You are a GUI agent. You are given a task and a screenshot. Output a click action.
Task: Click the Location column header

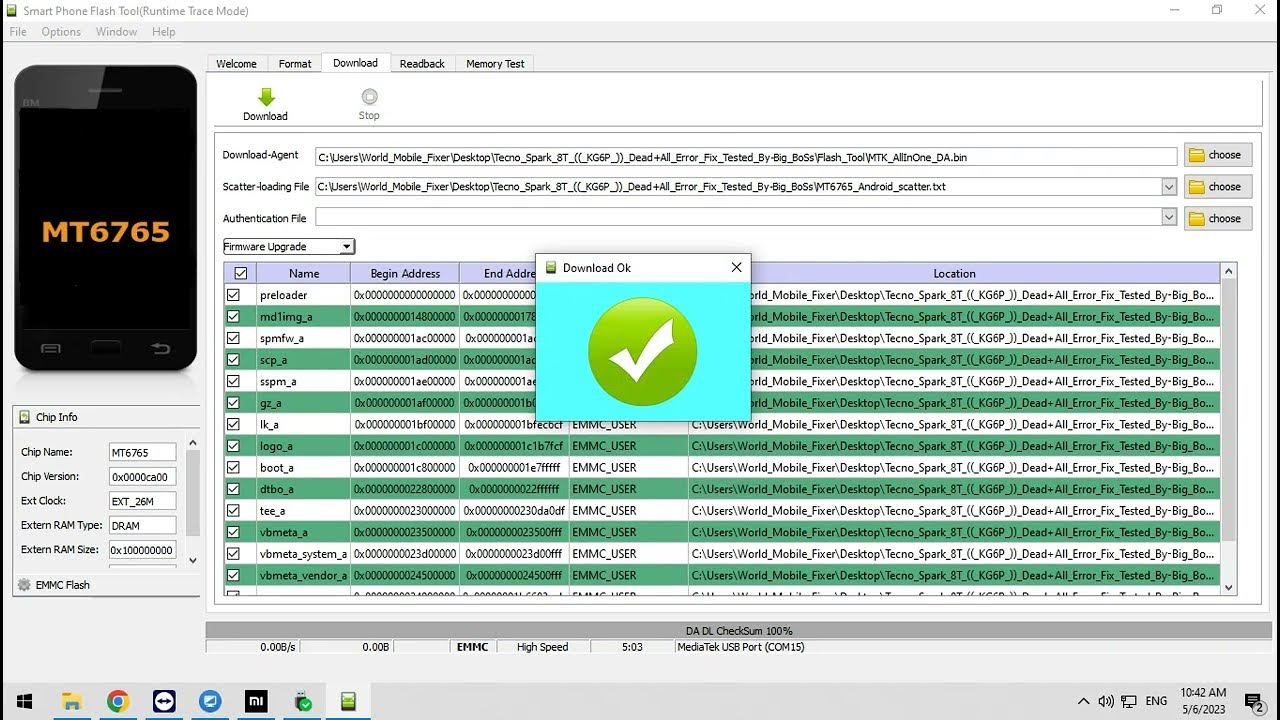click(954, 273)
